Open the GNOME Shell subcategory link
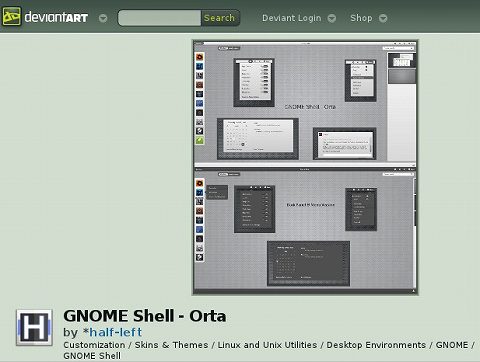This screenshot has width=480, height=362. [x=92, y=356]
